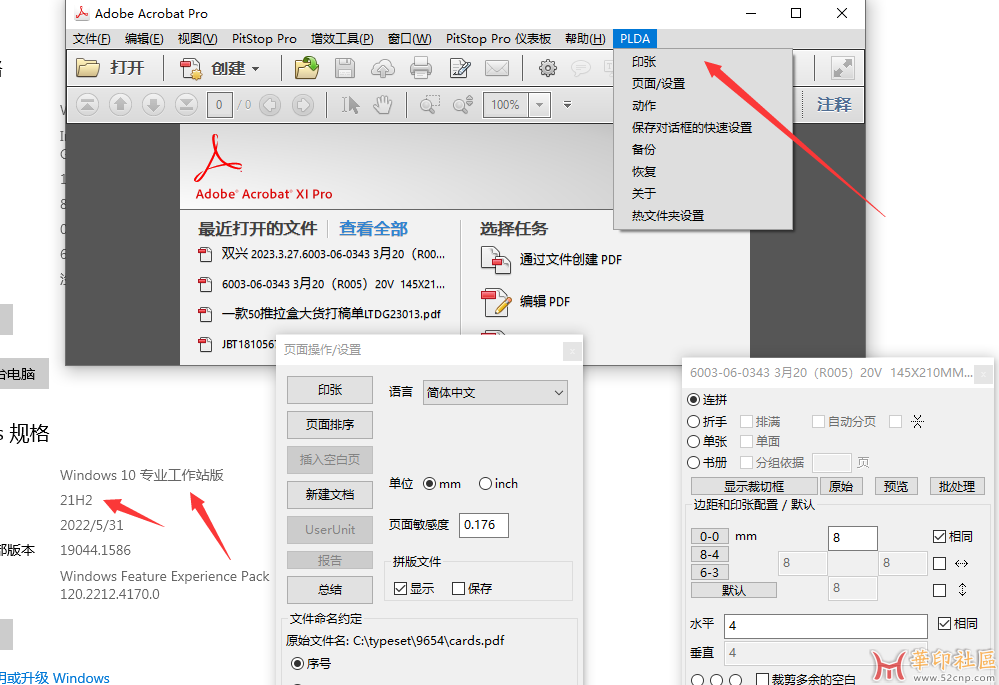999x685 pixels.
Task: Expand the 创建 dropdown arrow
Action: [x=255, y=69]
